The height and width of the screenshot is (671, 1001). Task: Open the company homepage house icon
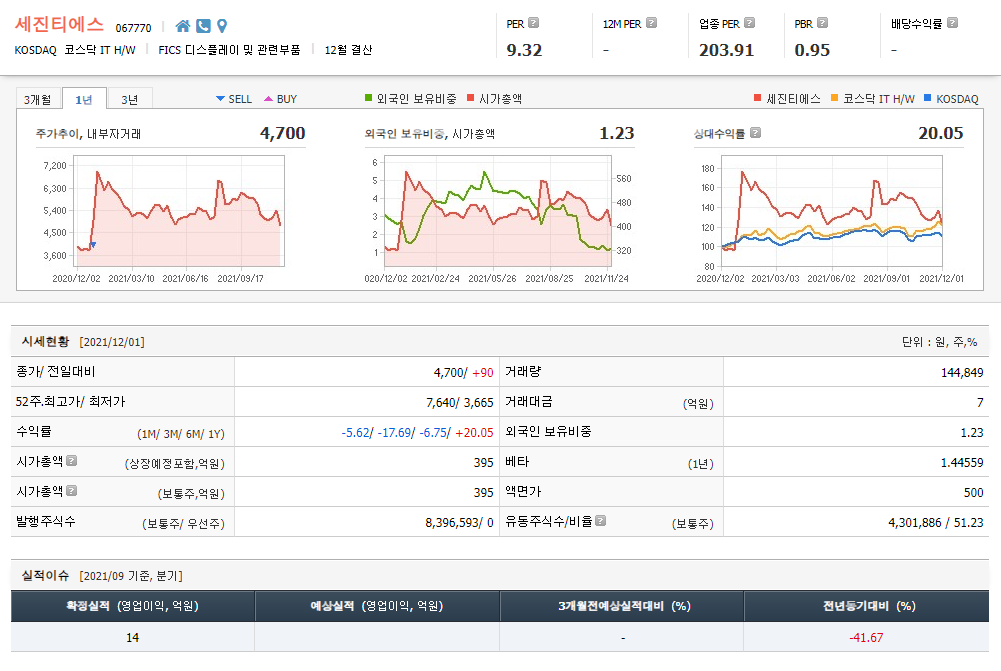point(183,26)
